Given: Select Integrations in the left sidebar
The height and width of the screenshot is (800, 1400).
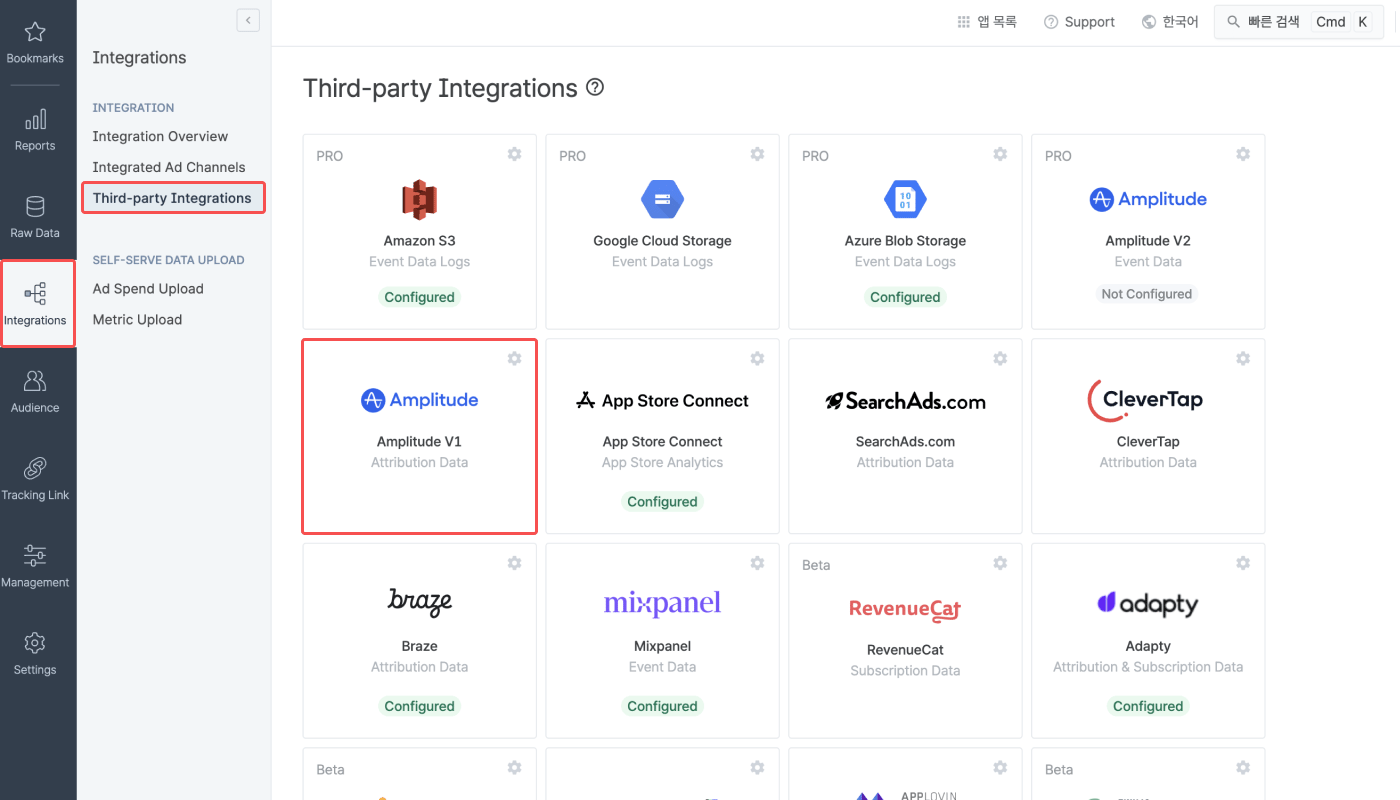Looking at the screenshot, I should 37,304.
